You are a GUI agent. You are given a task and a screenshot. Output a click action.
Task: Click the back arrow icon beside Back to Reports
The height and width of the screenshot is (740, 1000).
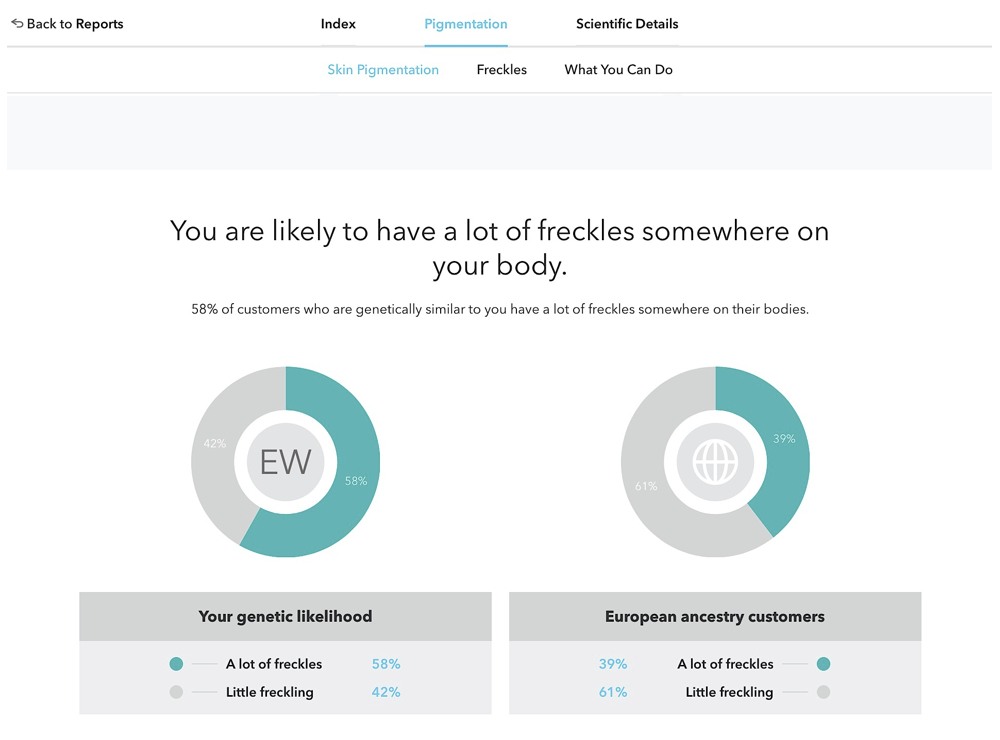coord(17,24)
